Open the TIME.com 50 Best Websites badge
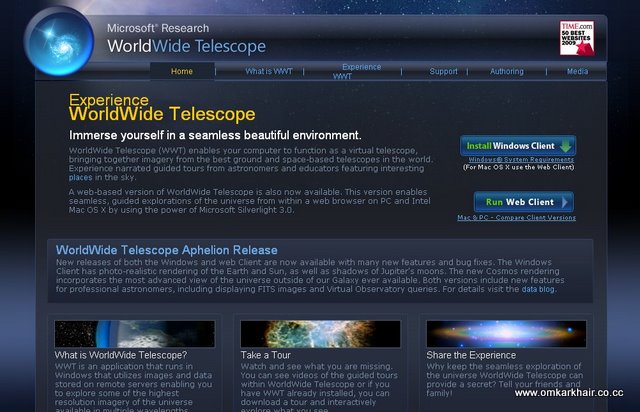 point(577,38)
